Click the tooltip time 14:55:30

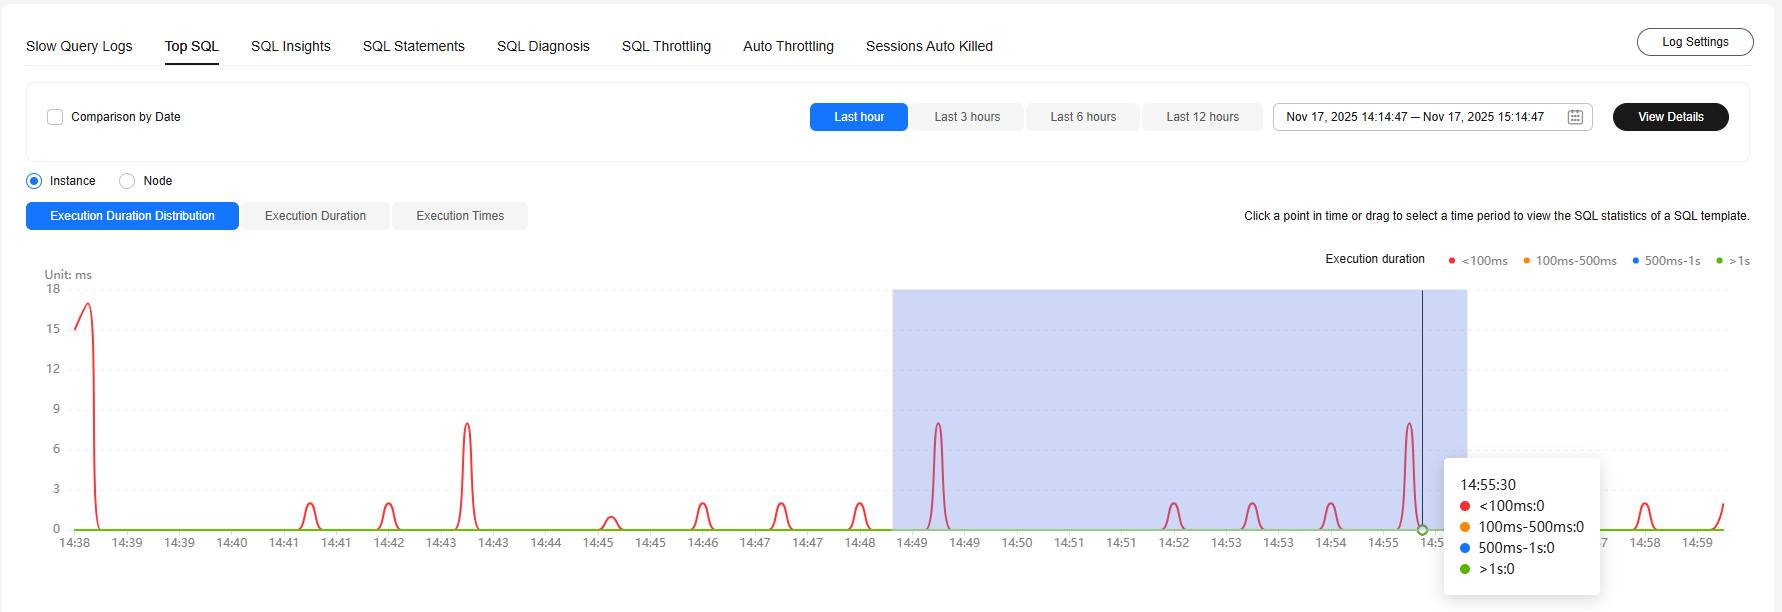(x=1488, y=485)
